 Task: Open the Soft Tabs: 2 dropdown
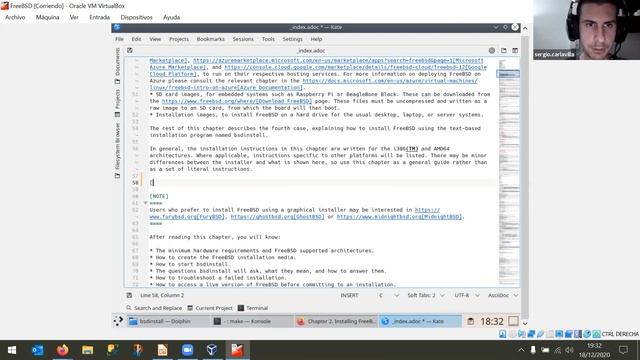point(425,295)
